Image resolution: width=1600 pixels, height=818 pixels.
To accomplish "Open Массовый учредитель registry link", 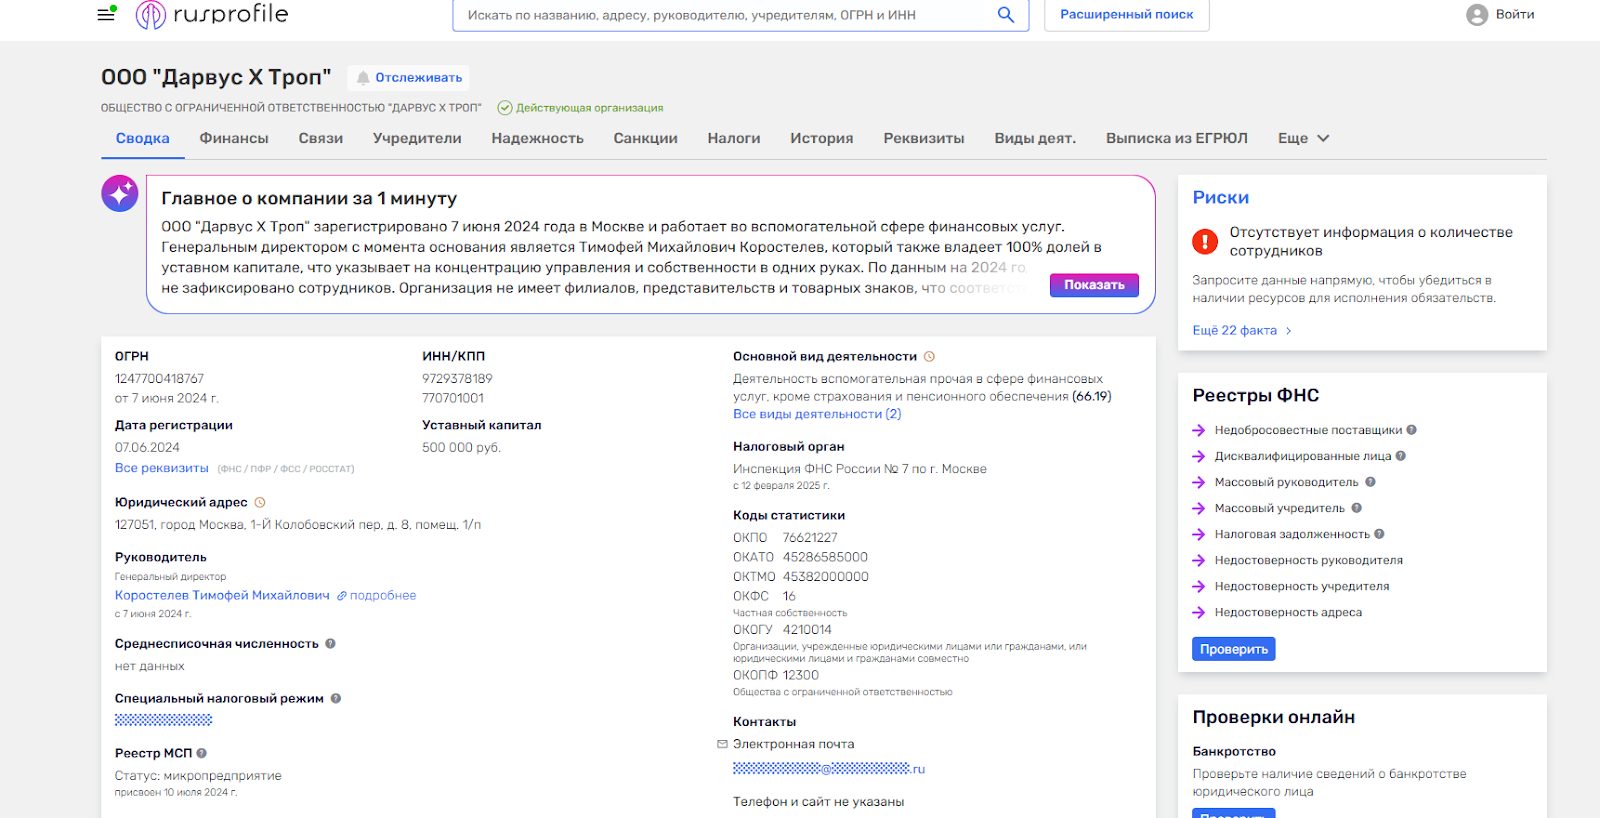I will pos(1280,508).
